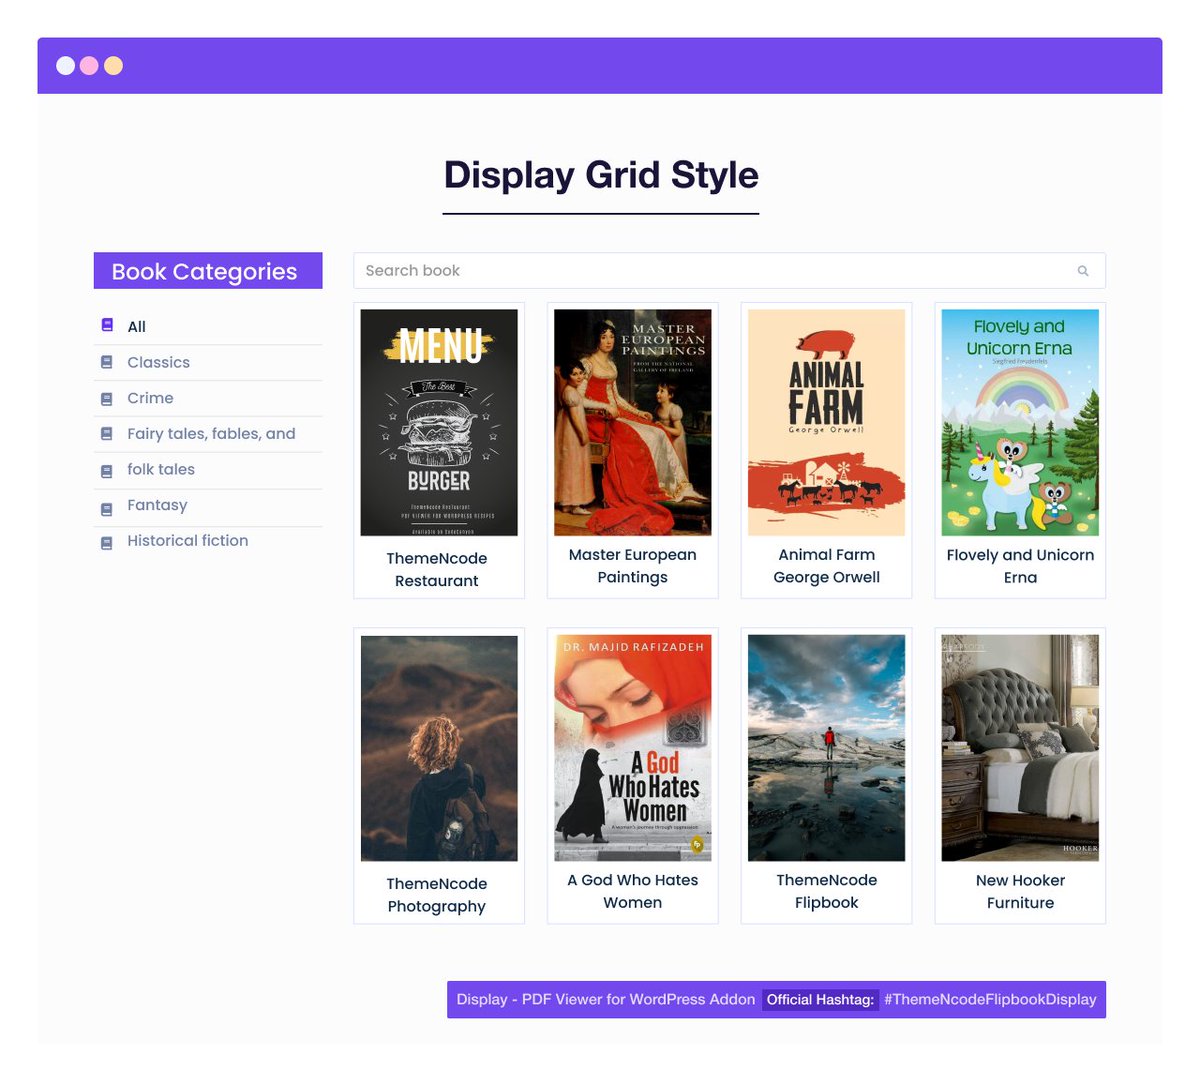Click the book icon beside Crime

pos(107,399)
